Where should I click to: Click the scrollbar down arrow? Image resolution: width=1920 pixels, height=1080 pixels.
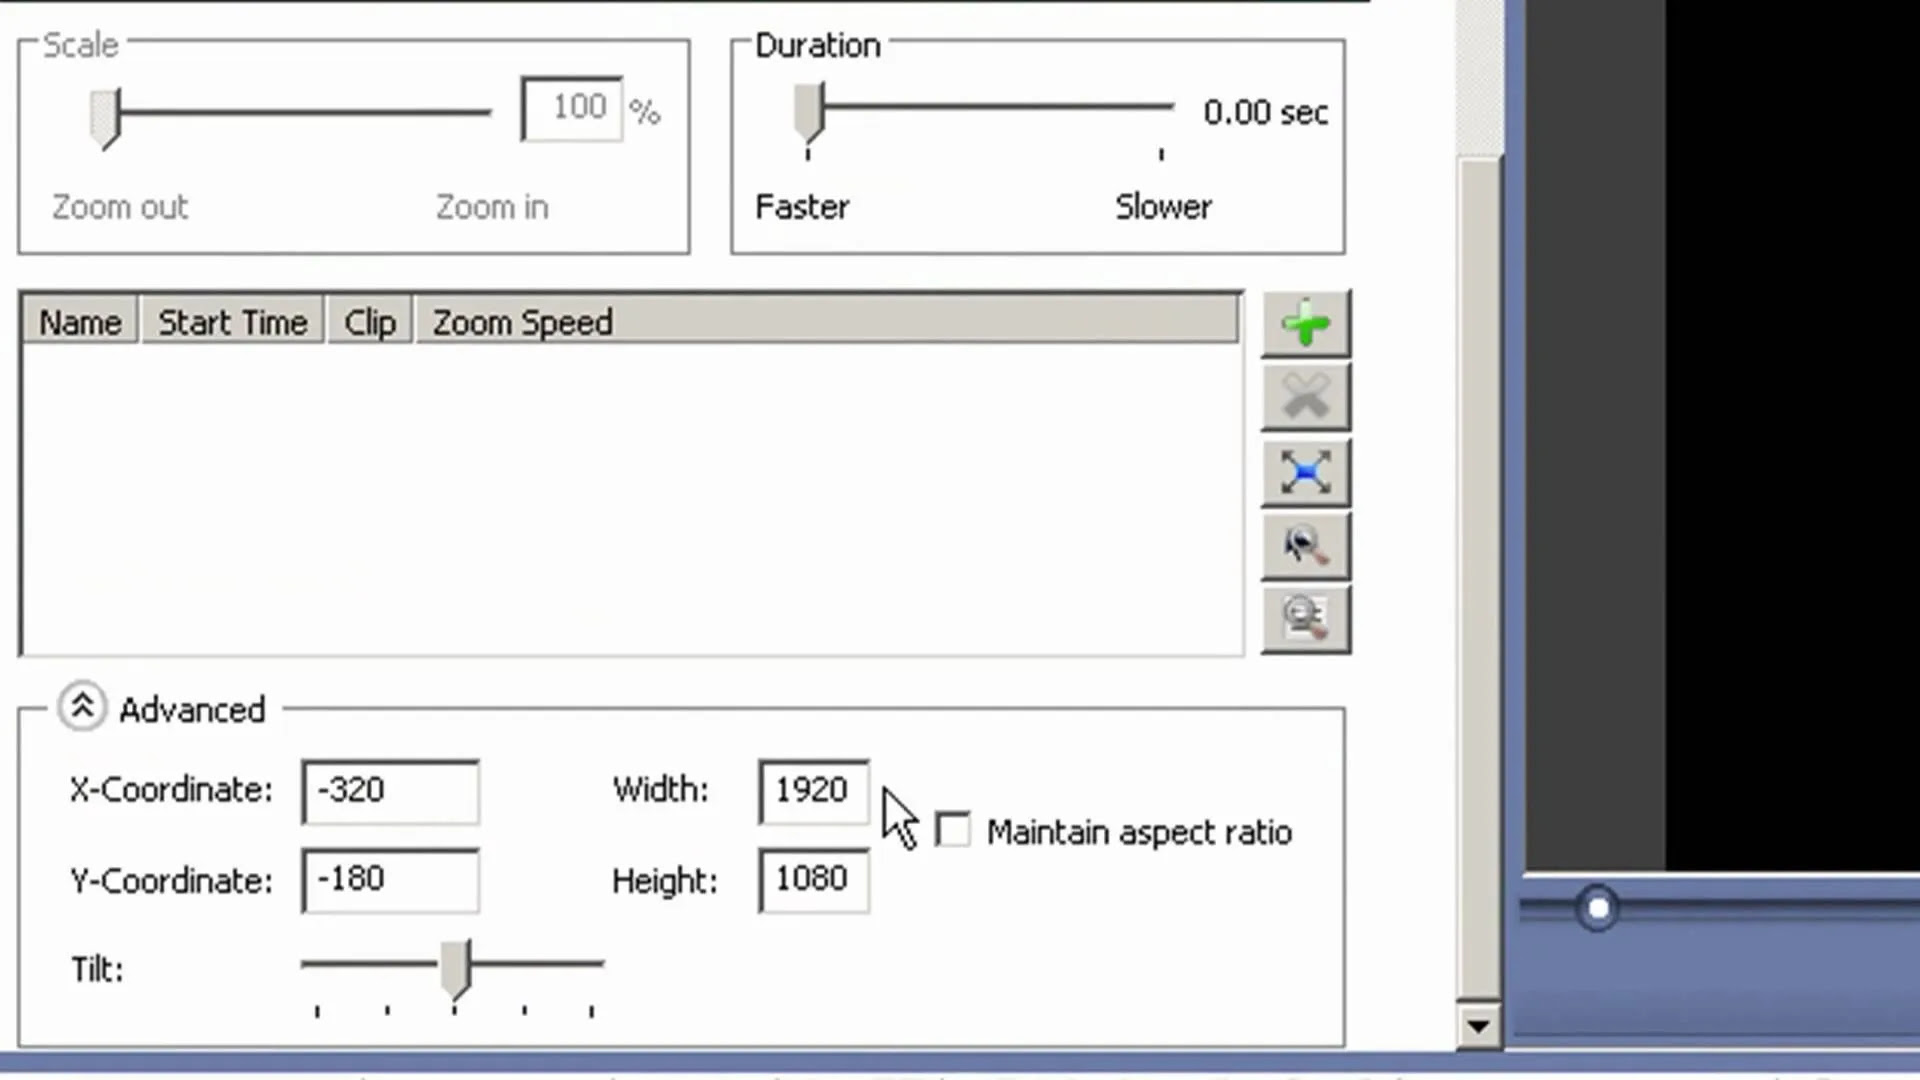(x=1477, y=1026)
